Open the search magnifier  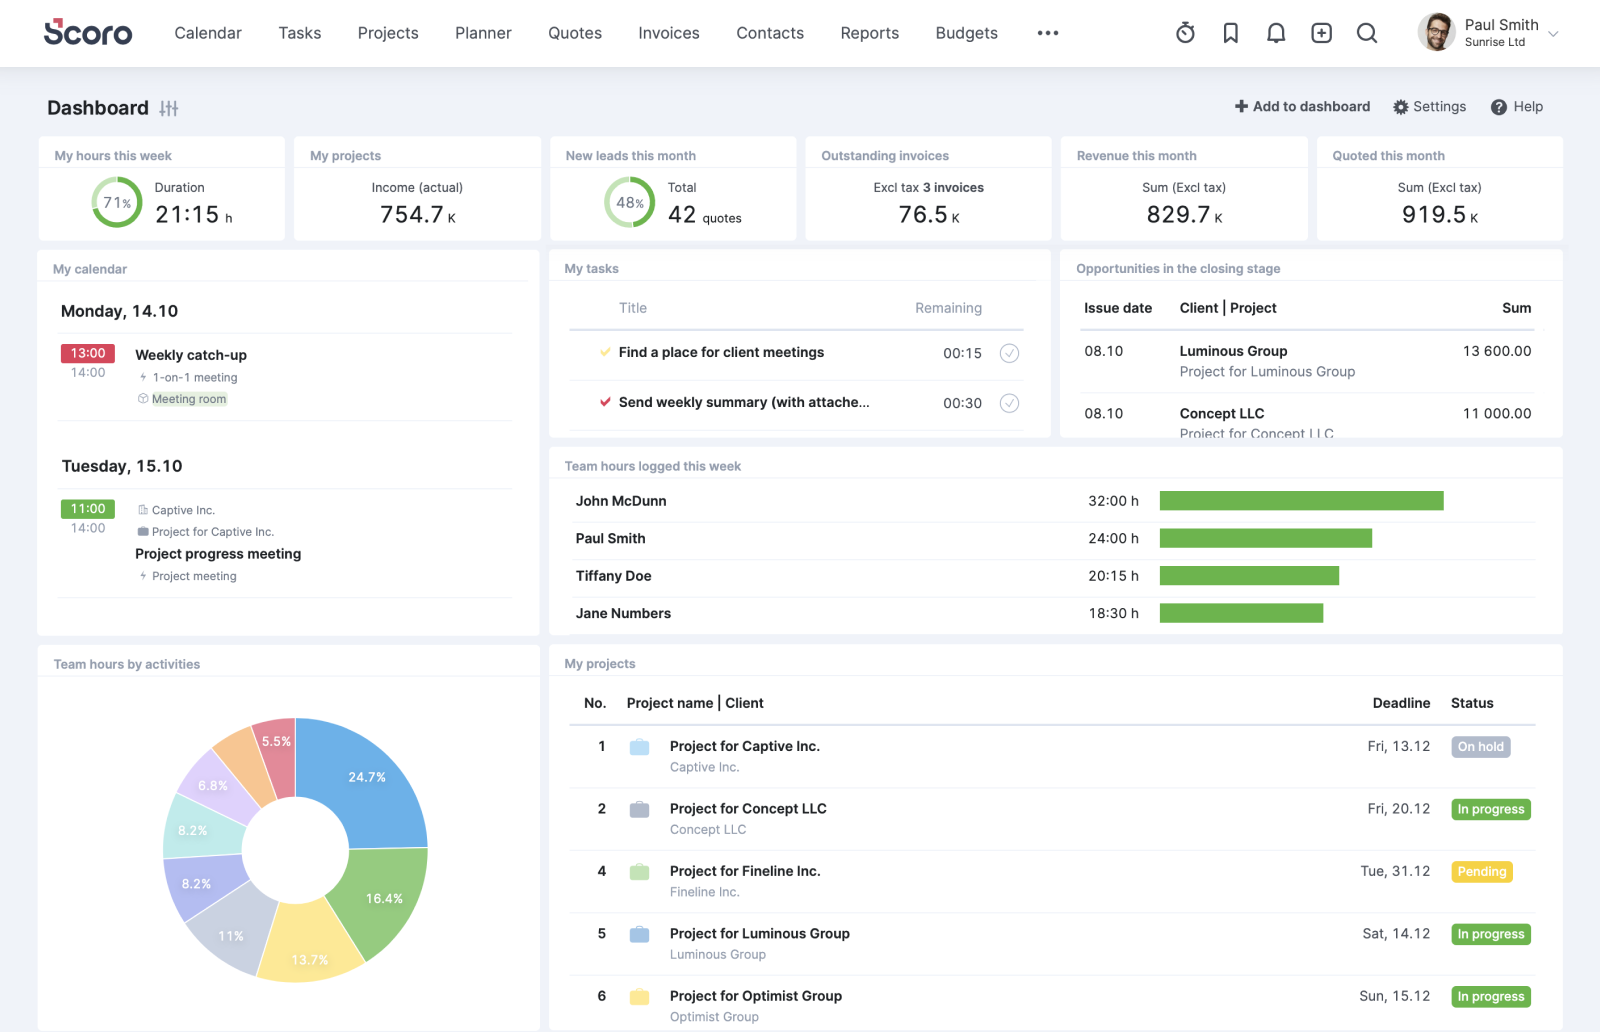[x=1367, y=32]
